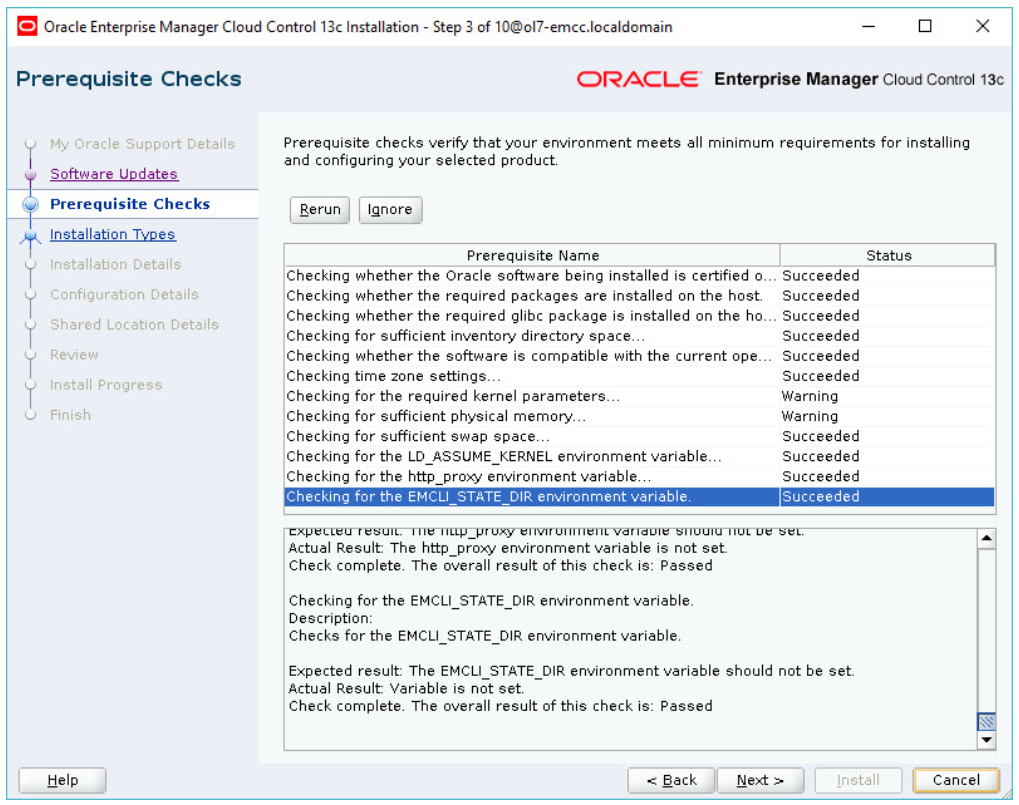Select row checking sufficient swap space
1019x805 pixels.
click(639, 437)
